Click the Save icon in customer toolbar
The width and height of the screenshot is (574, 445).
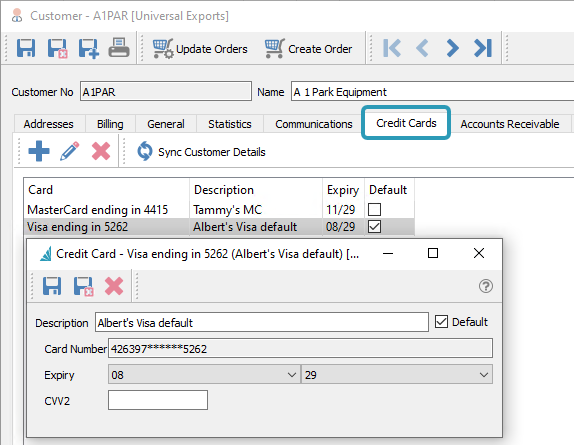[x=26, y=48]
